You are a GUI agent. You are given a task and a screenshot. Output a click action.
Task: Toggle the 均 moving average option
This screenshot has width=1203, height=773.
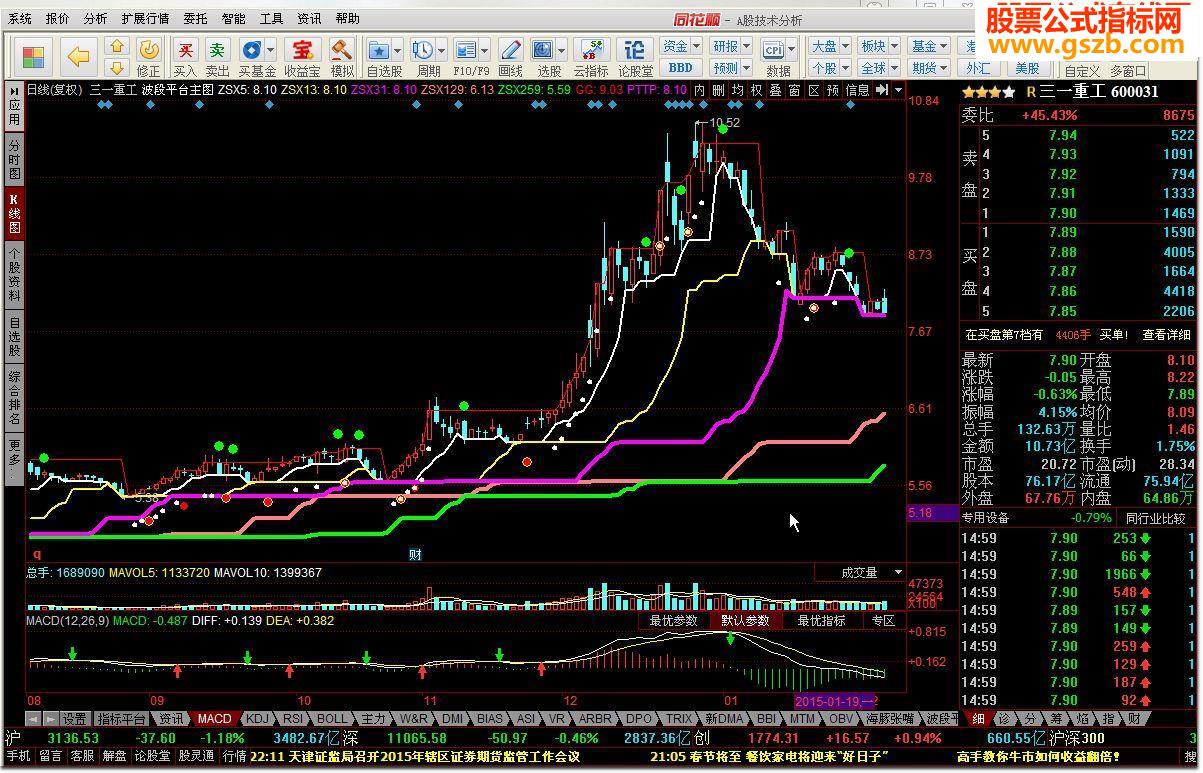(737, 89)
